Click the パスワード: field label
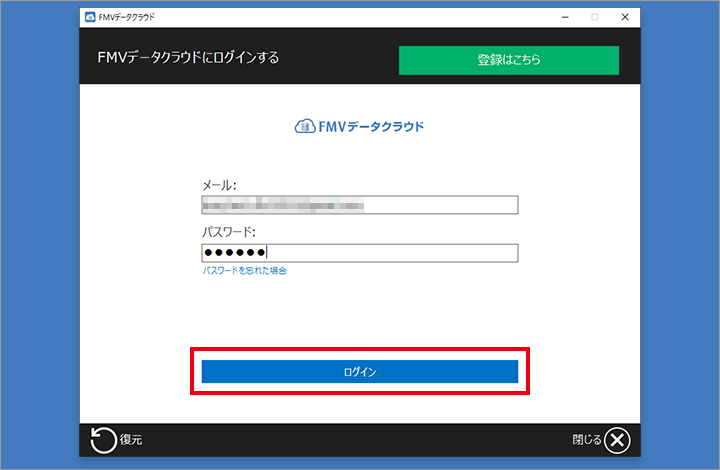This screenshot has width=720, height=470. [229, 232]
